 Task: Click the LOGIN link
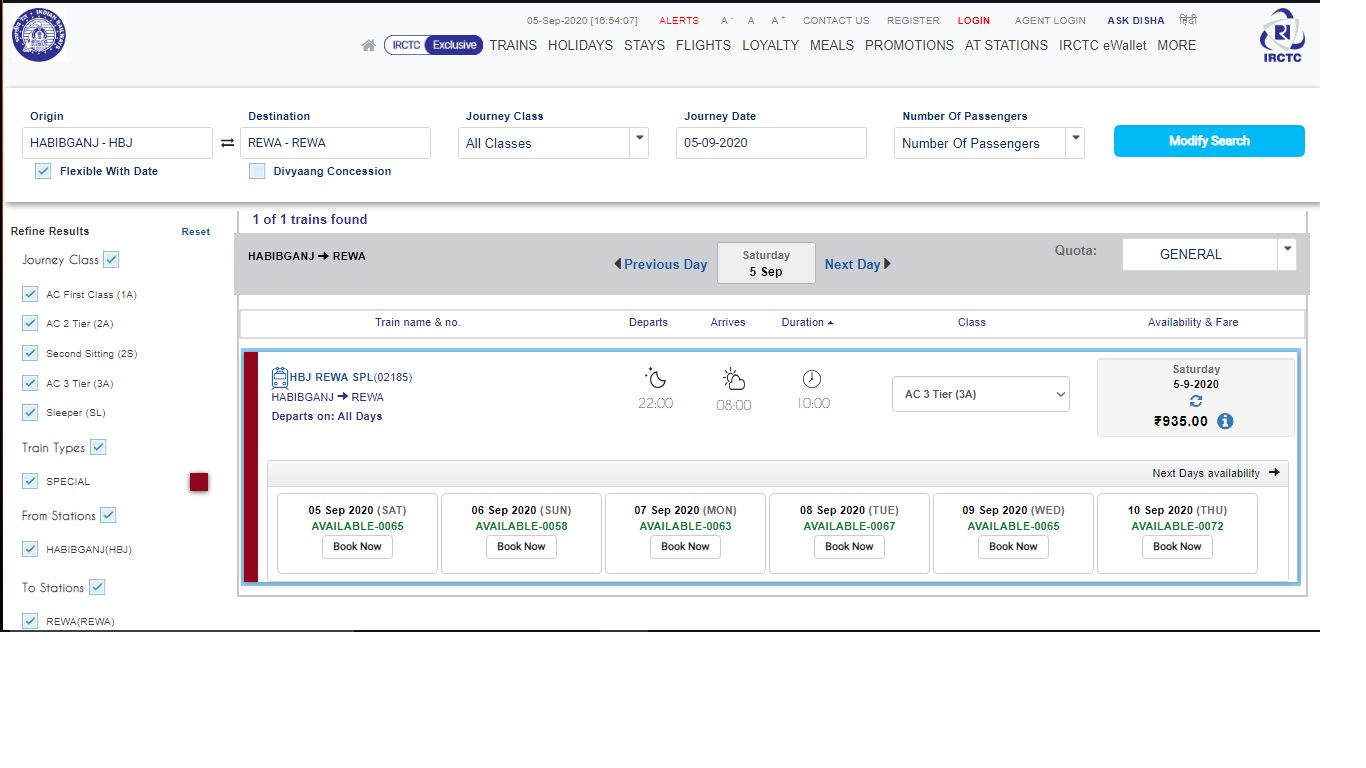click(974, 21)
